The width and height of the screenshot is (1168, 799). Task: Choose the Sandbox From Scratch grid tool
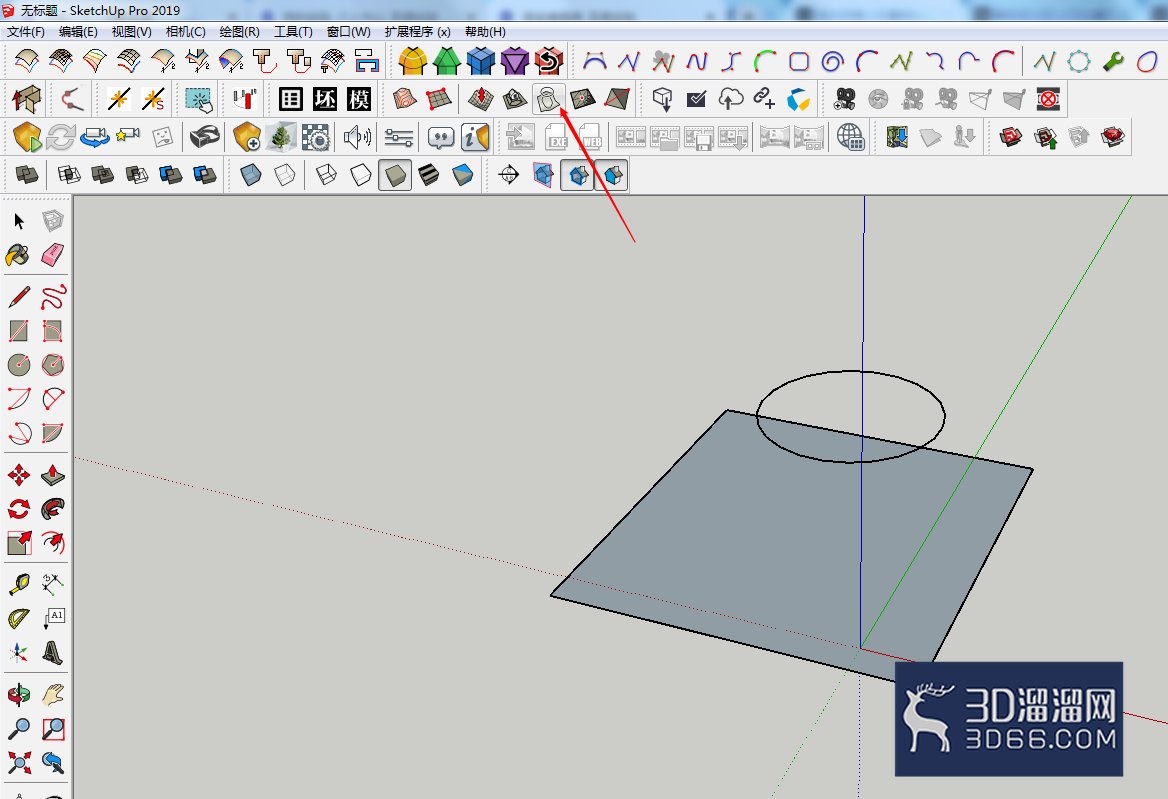439,98
